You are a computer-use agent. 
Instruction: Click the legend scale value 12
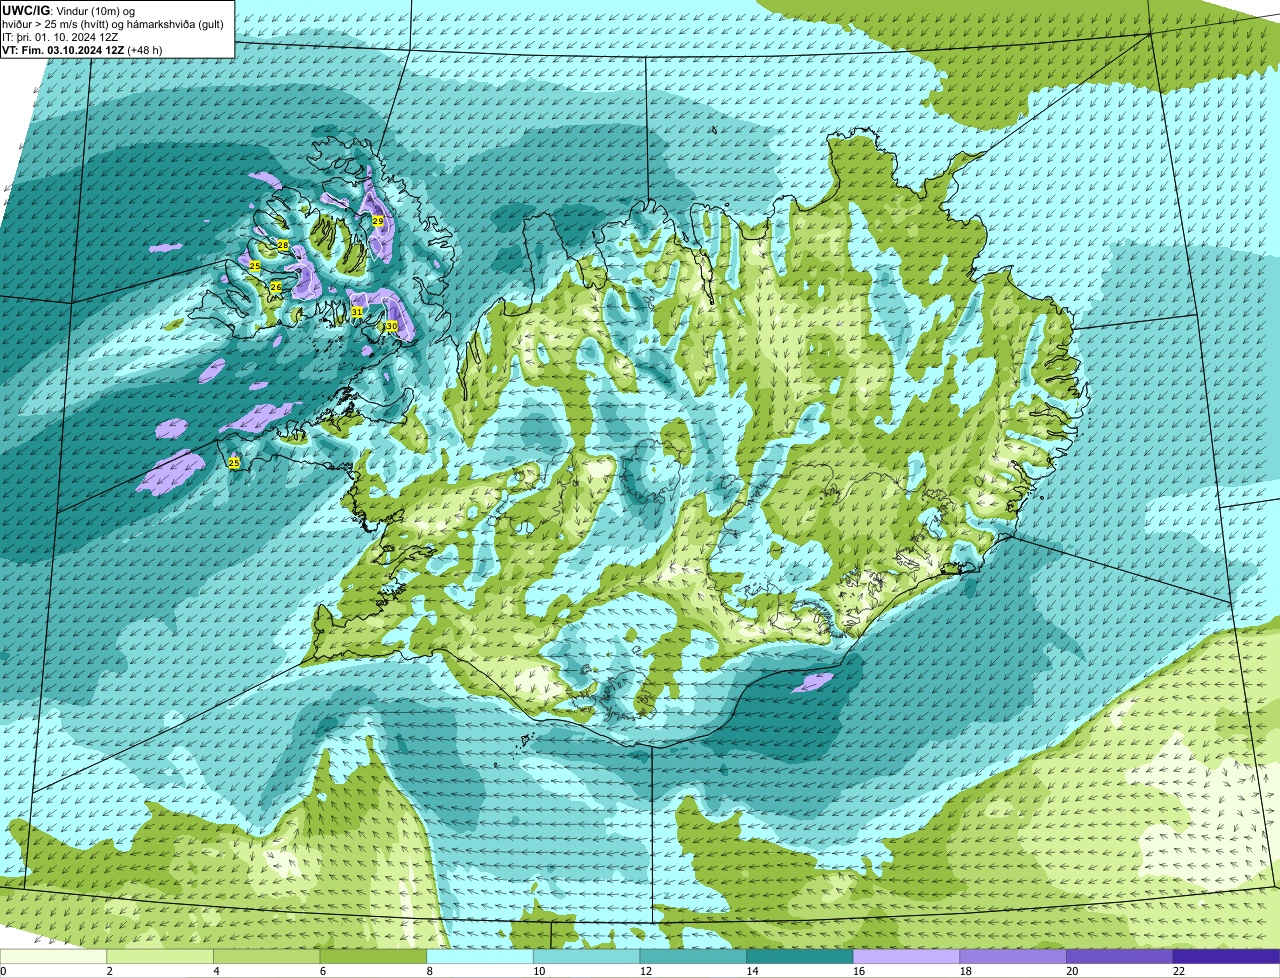pos(646,971)
